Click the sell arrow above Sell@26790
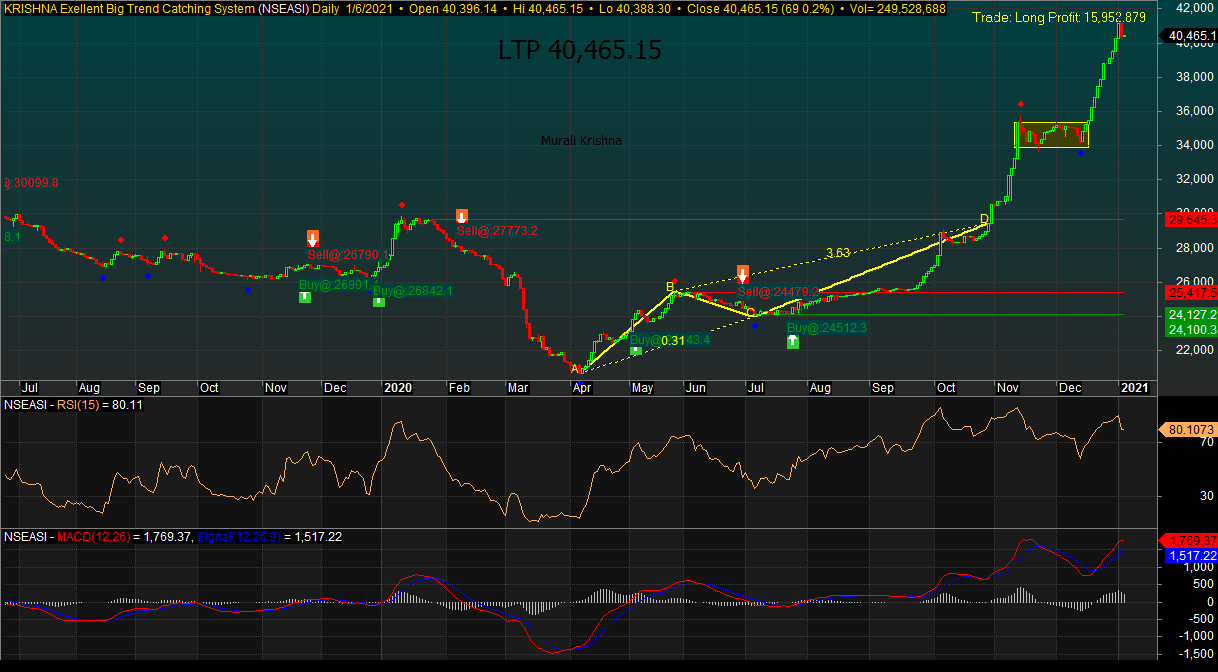This screenshot has height=672, width=1218. [313, 238]
